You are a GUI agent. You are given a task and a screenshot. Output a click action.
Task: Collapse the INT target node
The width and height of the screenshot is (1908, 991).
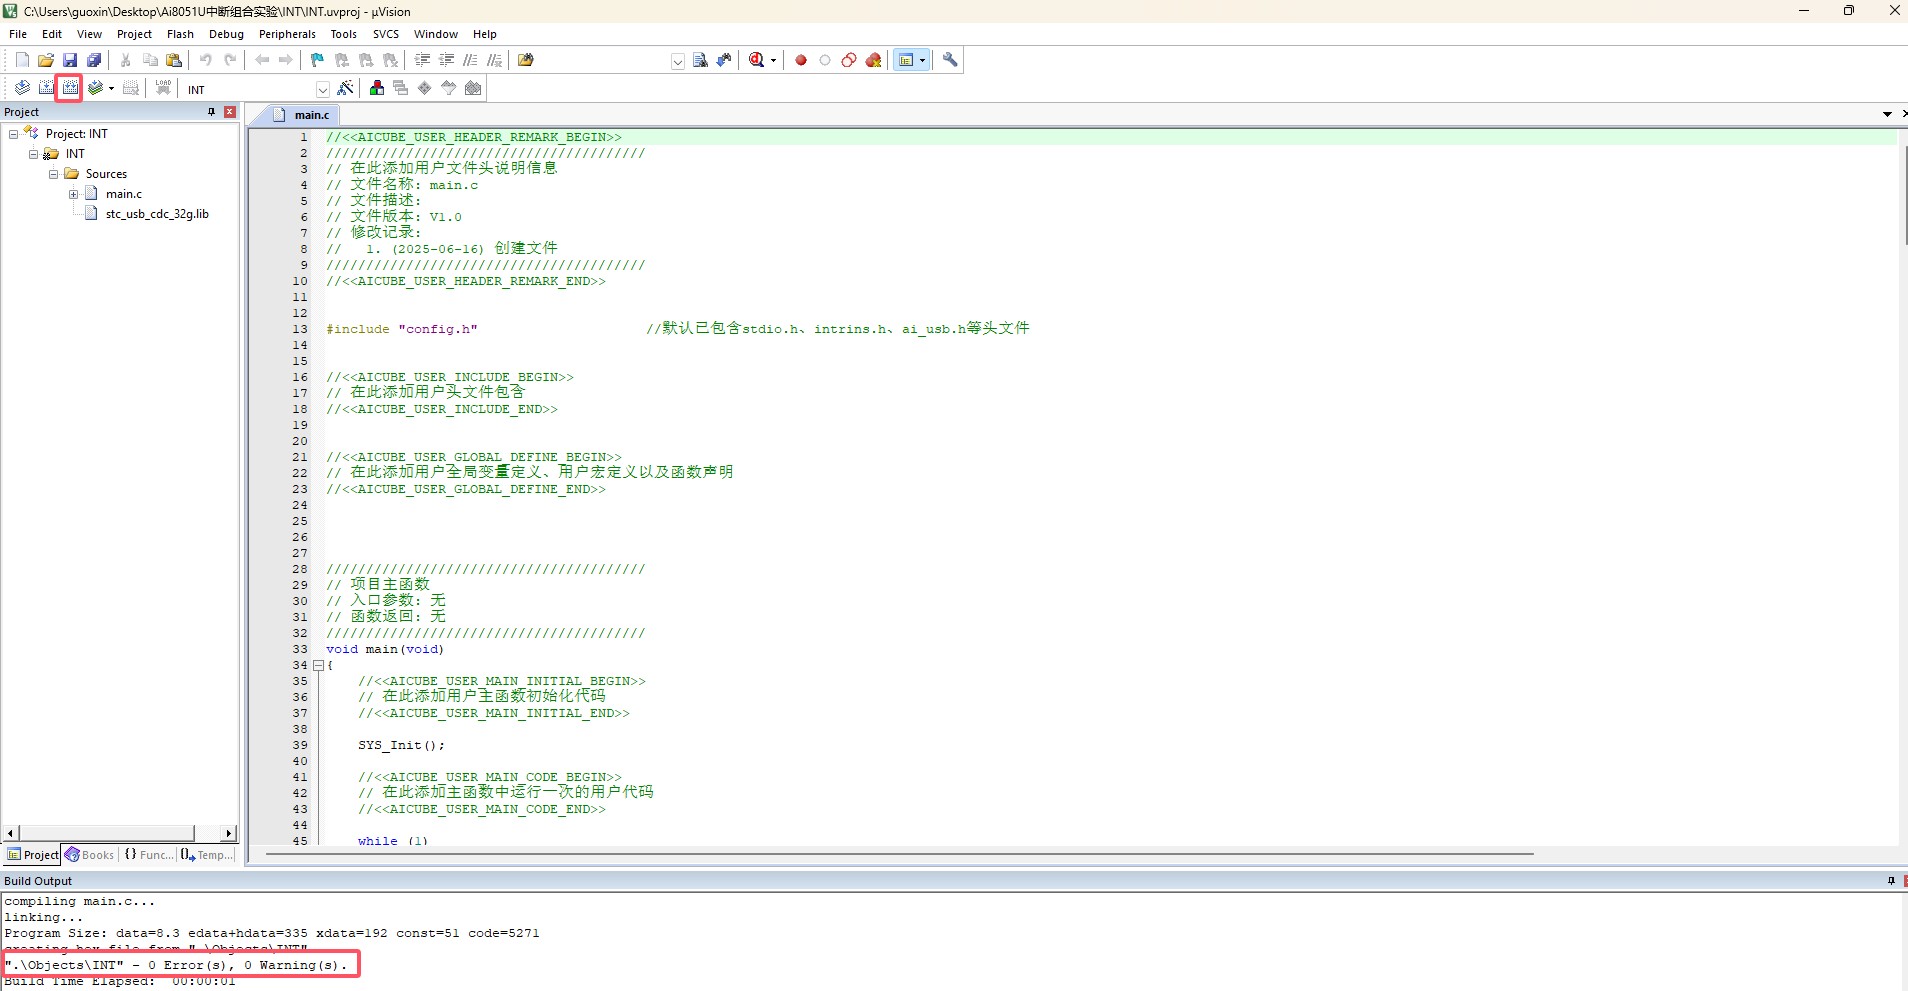tap(33, 154)
